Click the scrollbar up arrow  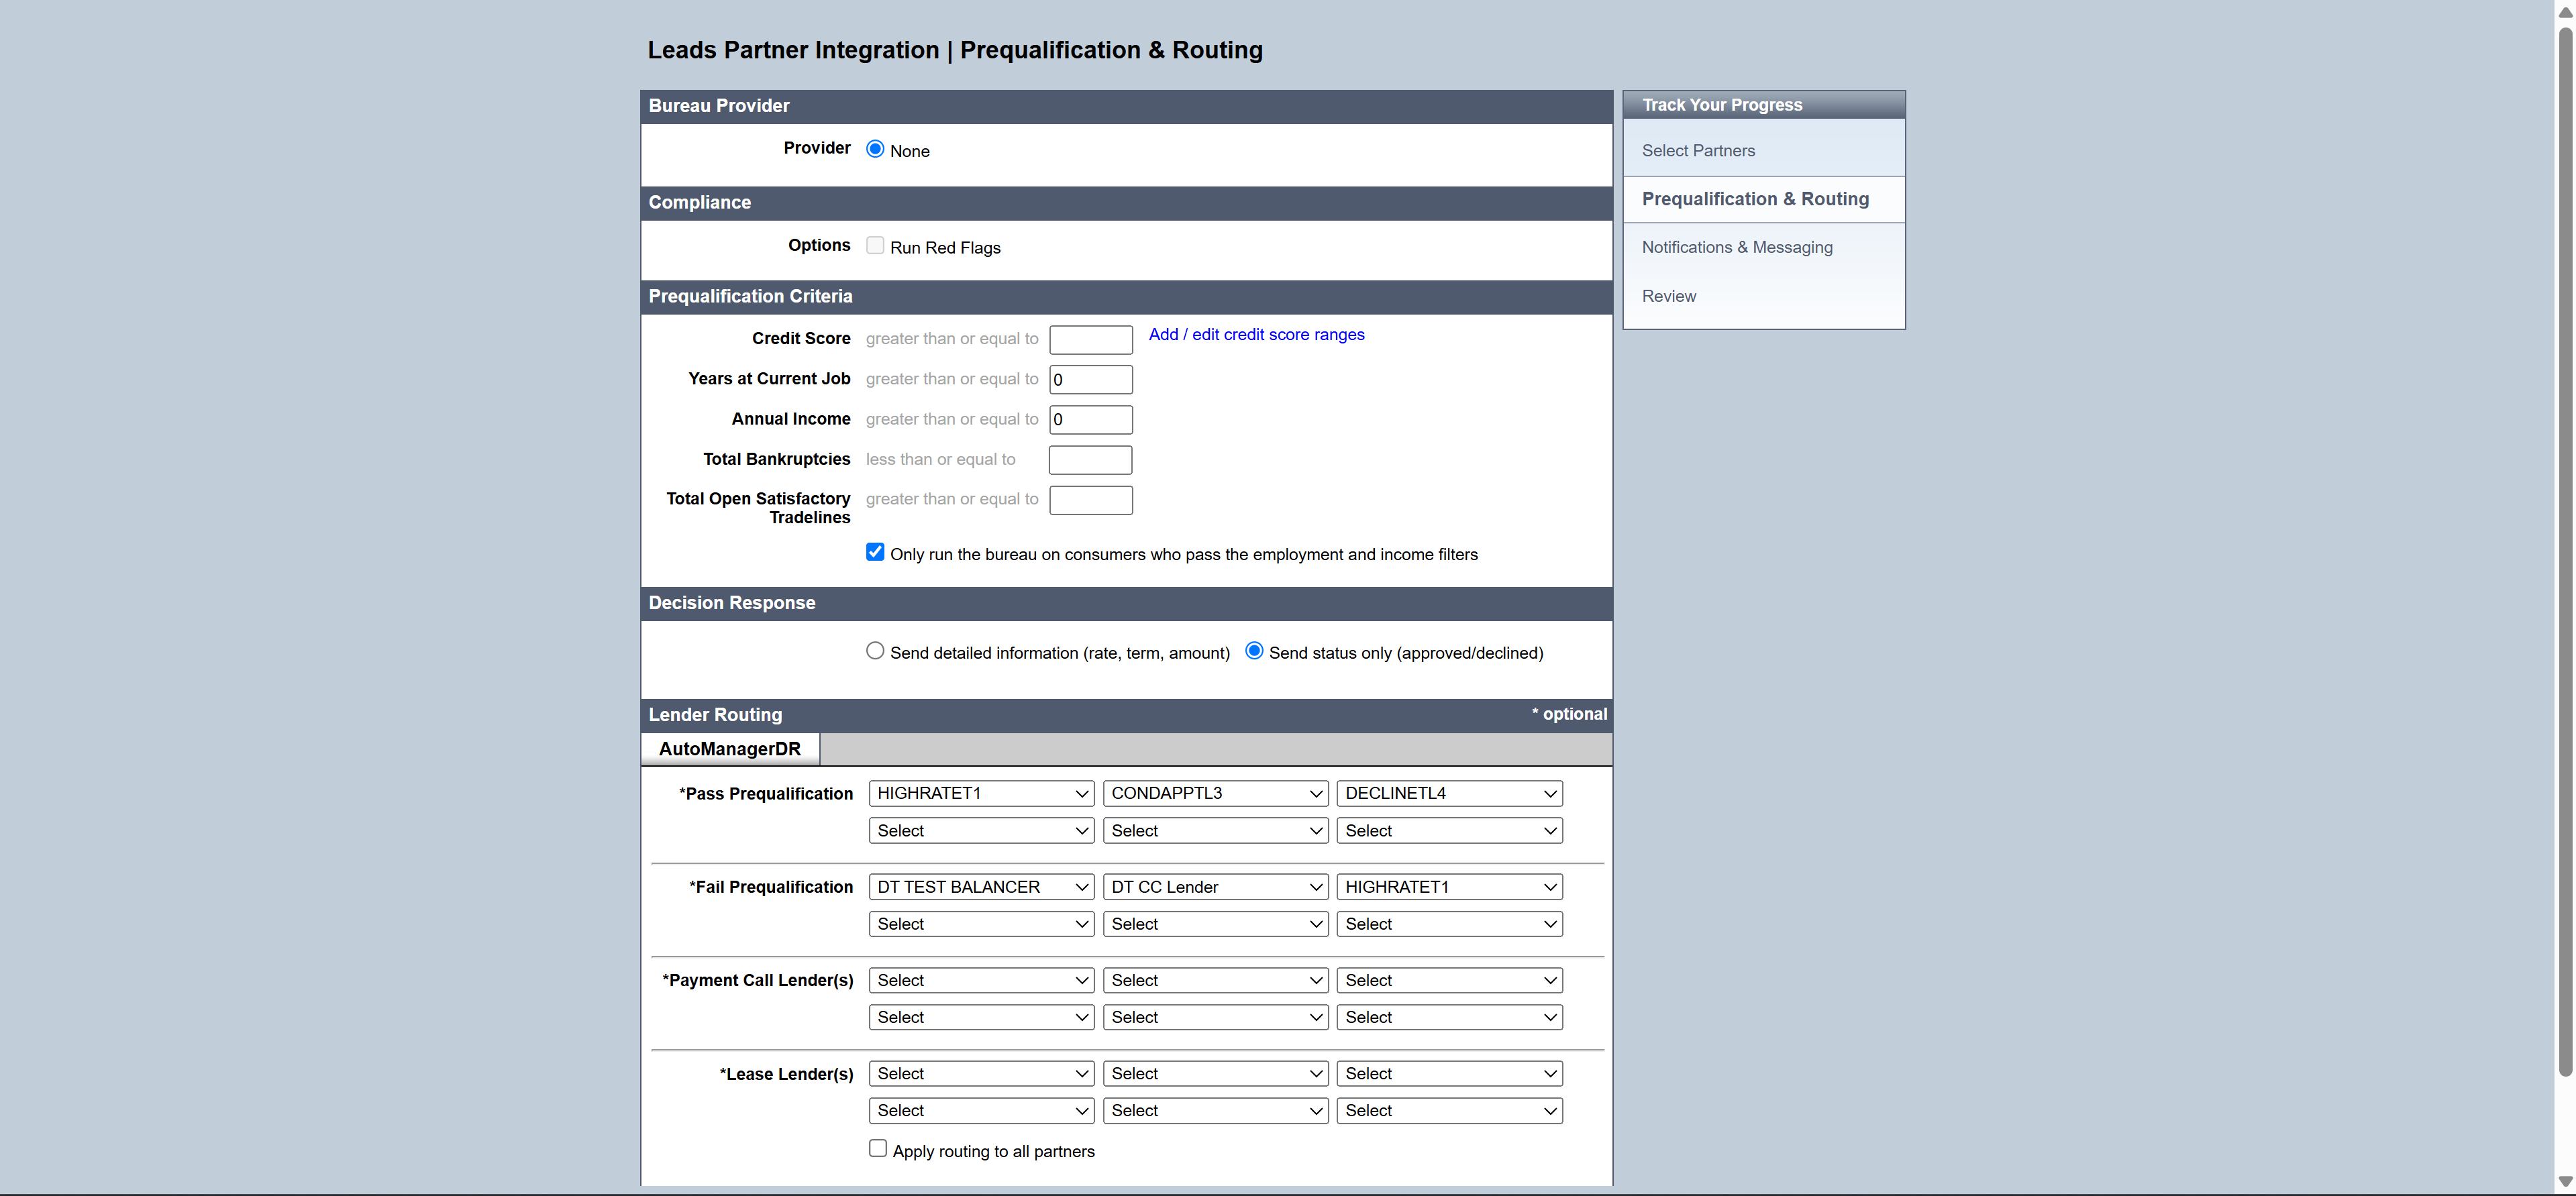[2565, 12]
